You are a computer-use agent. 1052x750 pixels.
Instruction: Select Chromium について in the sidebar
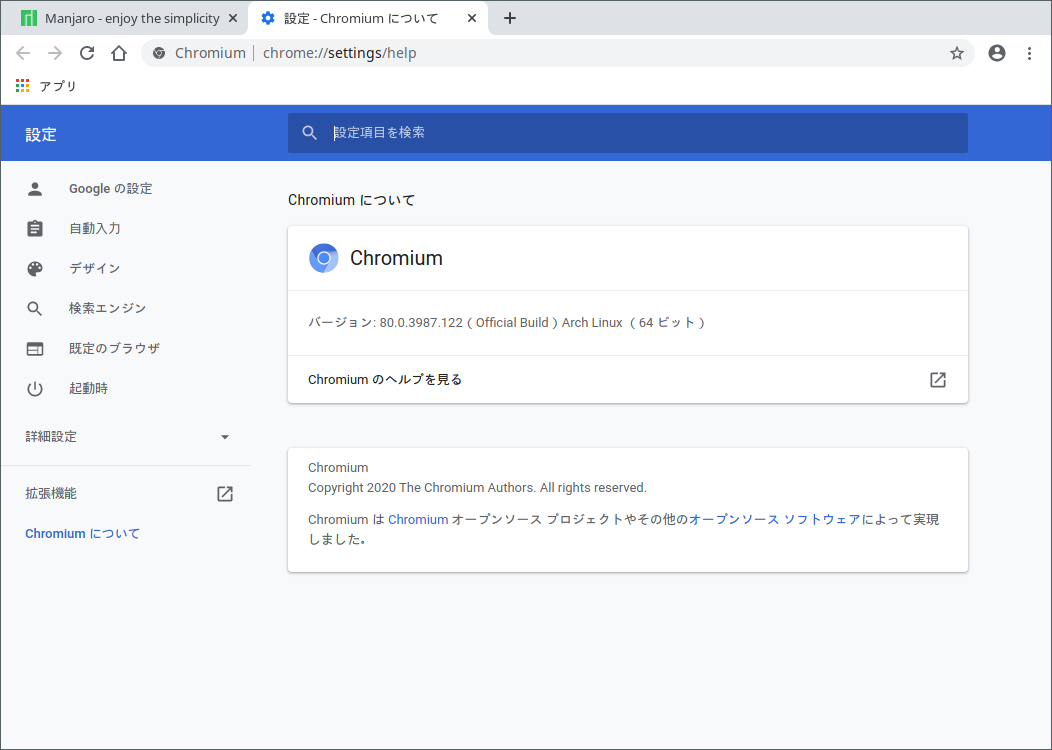pyautogui.click(x=83, y=533)
